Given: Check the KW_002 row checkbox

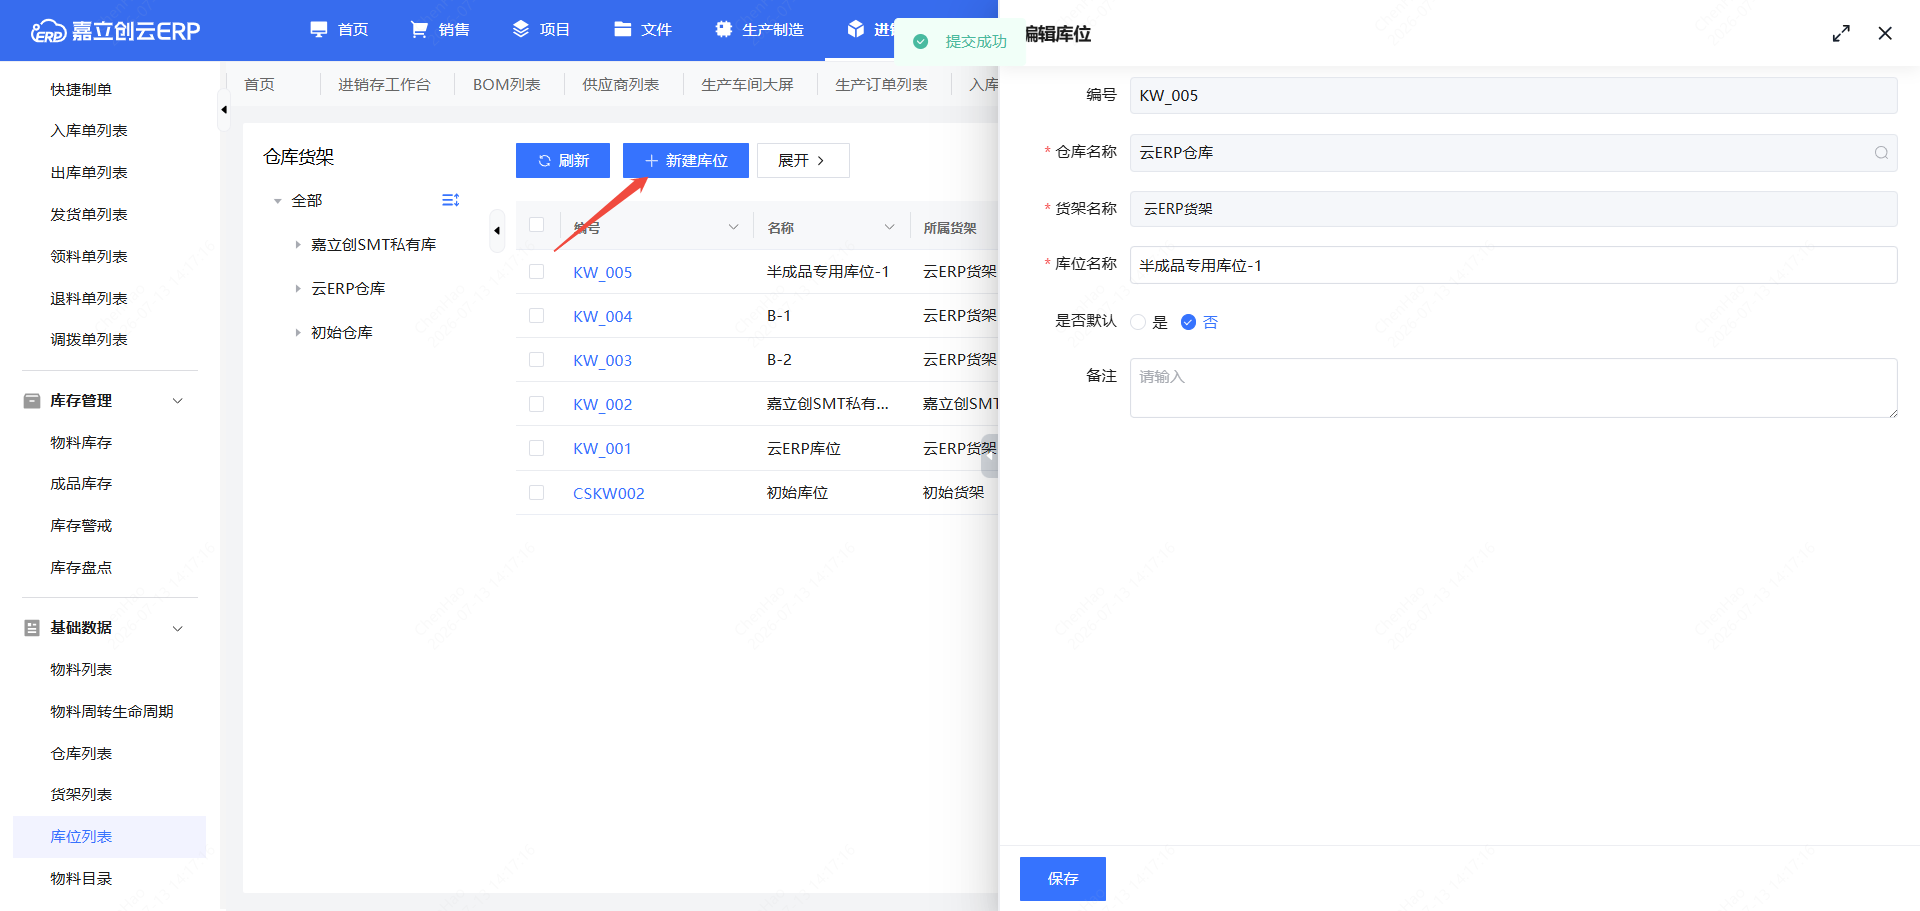Looking at the screenshot, I should pyautogui.click(x=537, y=404).
